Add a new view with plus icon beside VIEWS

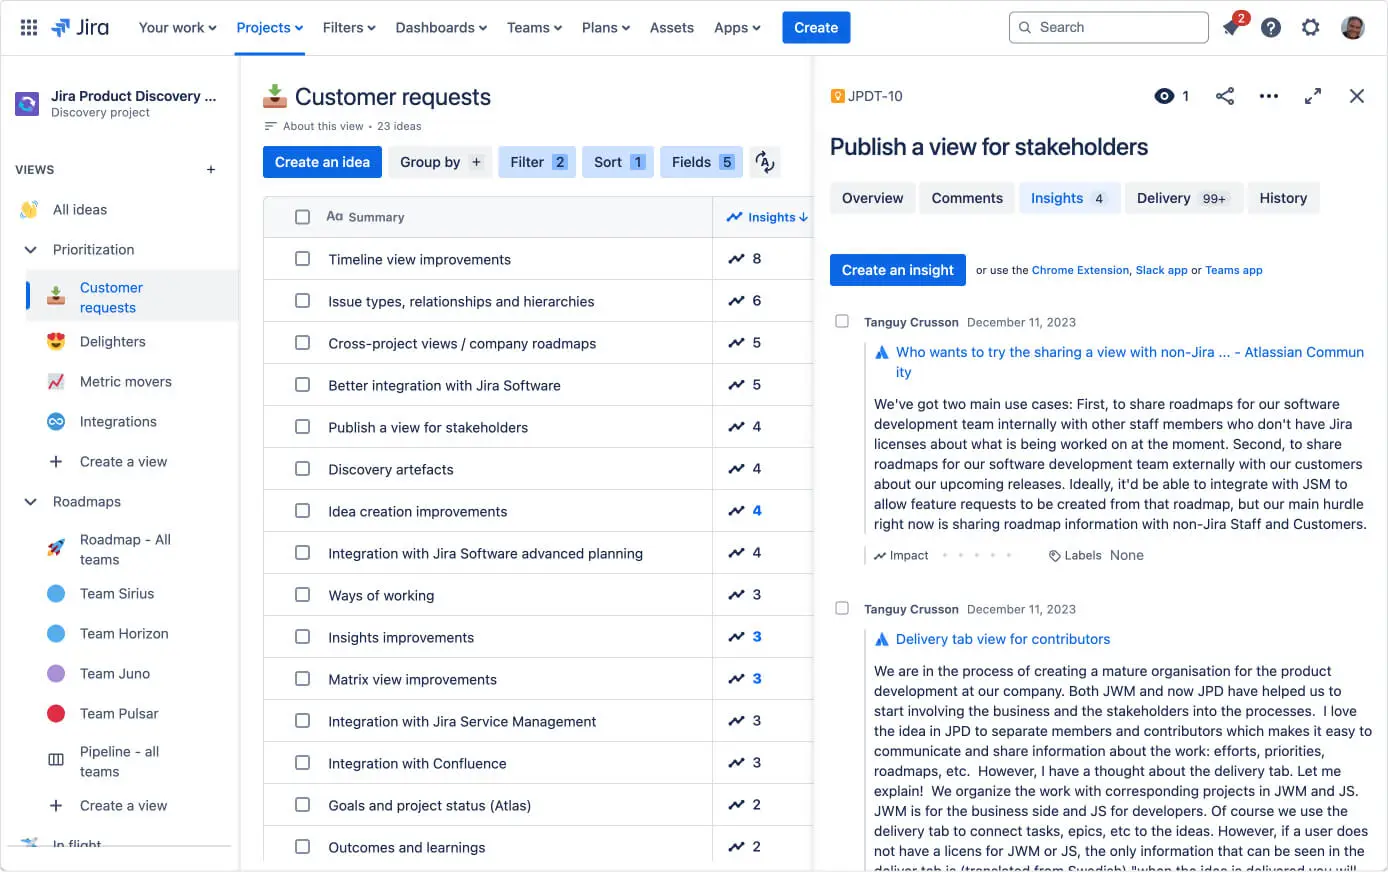coord(211,169)
